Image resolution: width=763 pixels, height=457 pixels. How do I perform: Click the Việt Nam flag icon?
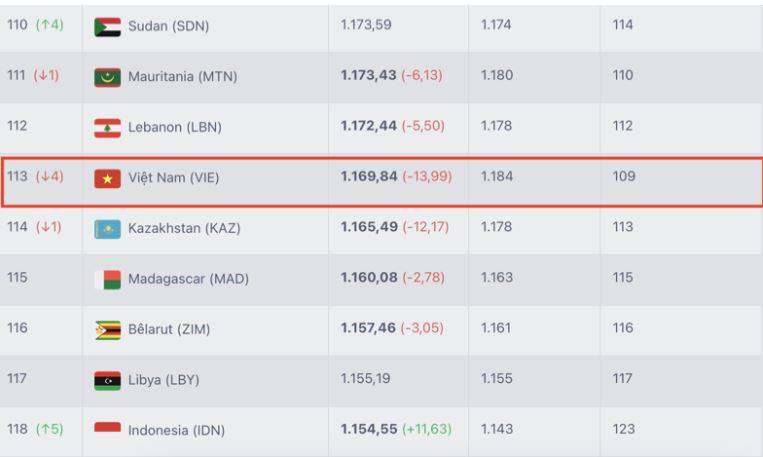108,179
